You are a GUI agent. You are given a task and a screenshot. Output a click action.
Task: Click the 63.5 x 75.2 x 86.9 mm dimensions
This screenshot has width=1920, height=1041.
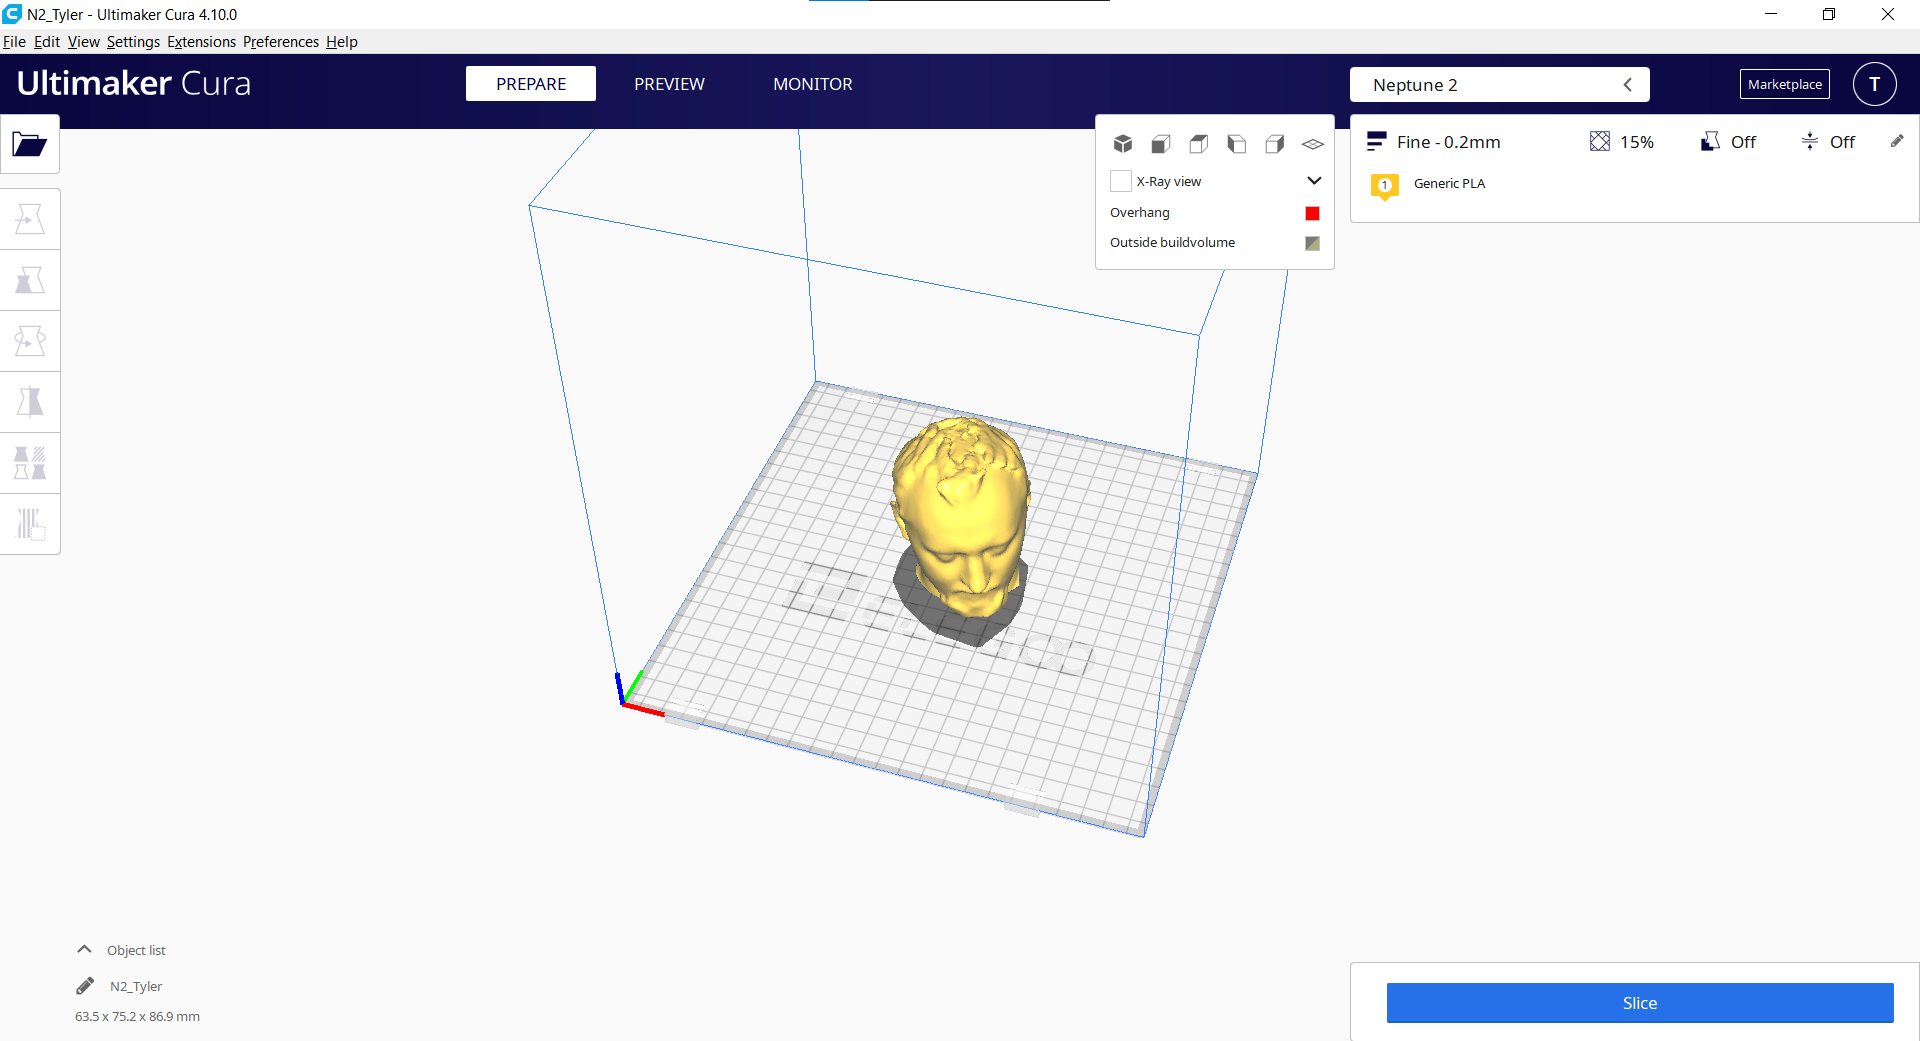pos(137,1016)
